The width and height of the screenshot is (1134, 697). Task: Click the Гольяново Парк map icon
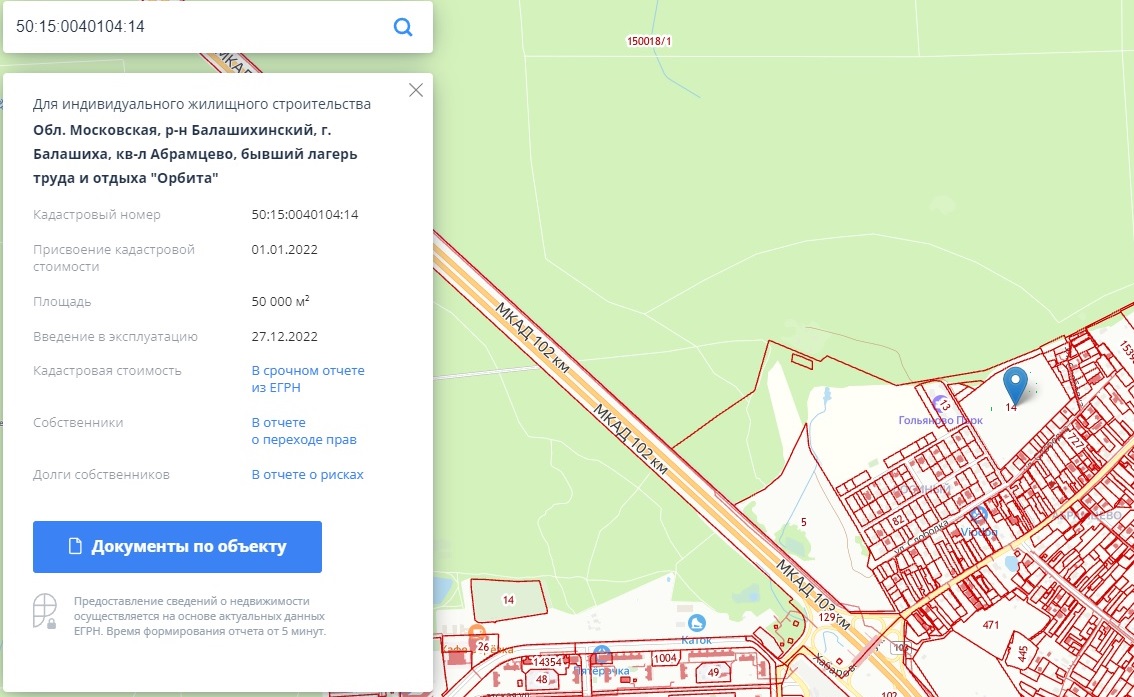click(940, 403)
